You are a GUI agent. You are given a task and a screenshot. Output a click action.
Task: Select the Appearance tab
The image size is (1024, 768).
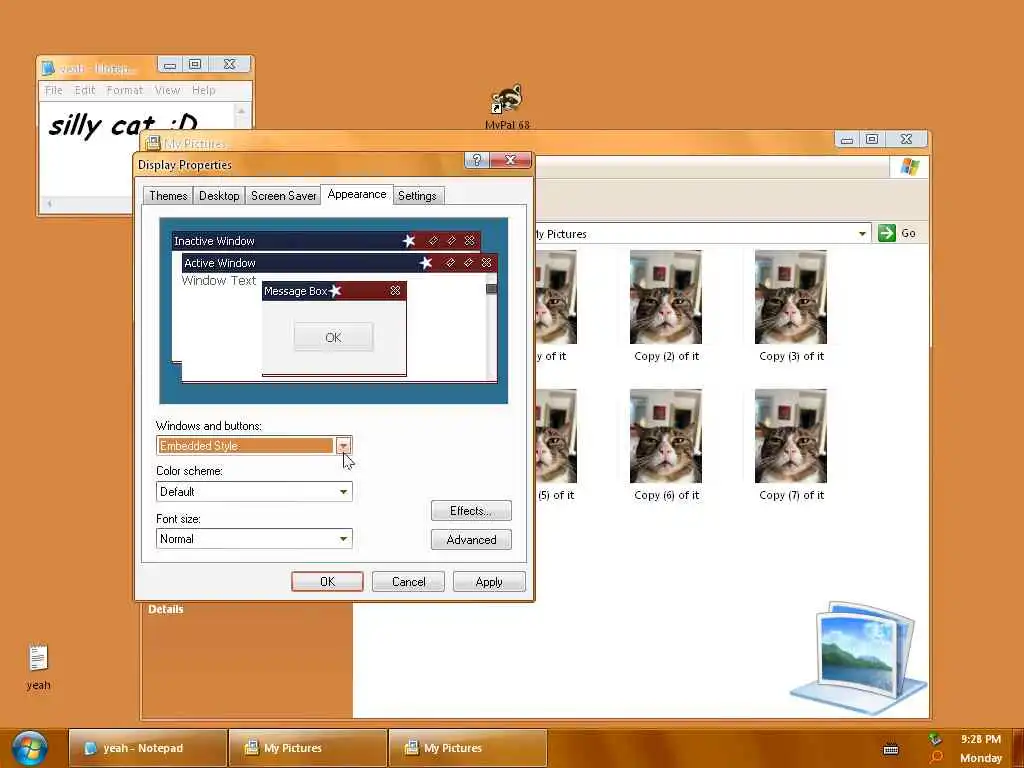357,195
